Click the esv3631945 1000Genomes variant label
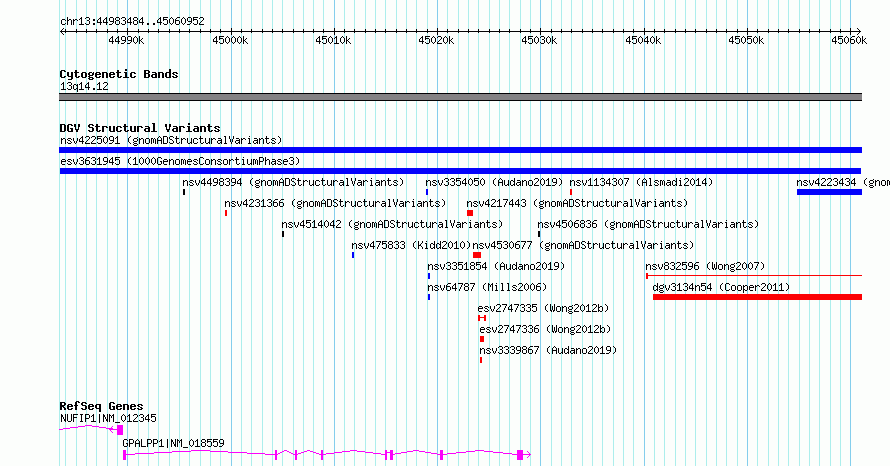Screen dimensions: 890x466 (x=180, y=161)
